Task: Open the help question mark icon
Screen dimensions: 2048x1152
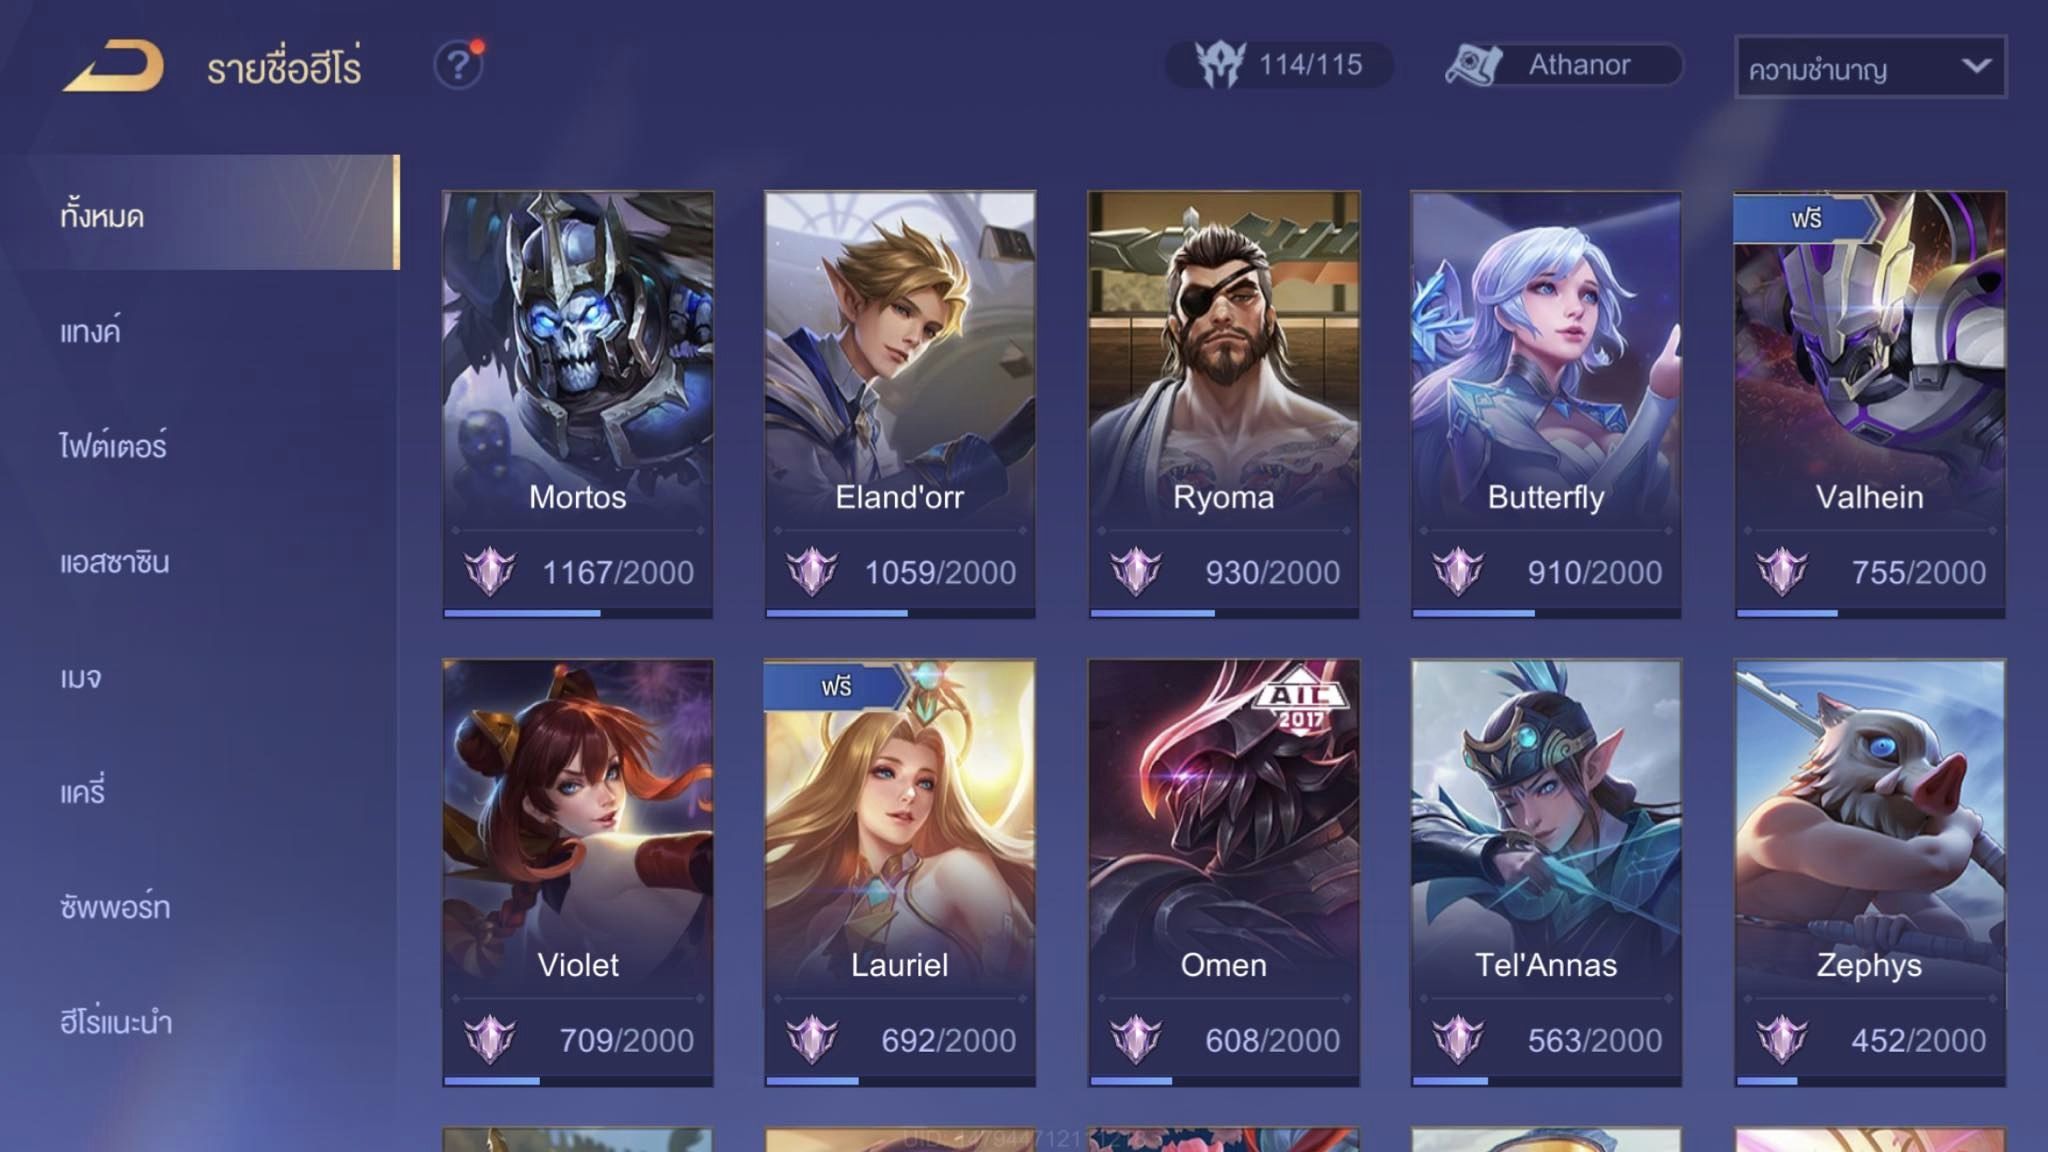Action: (459, 65)
